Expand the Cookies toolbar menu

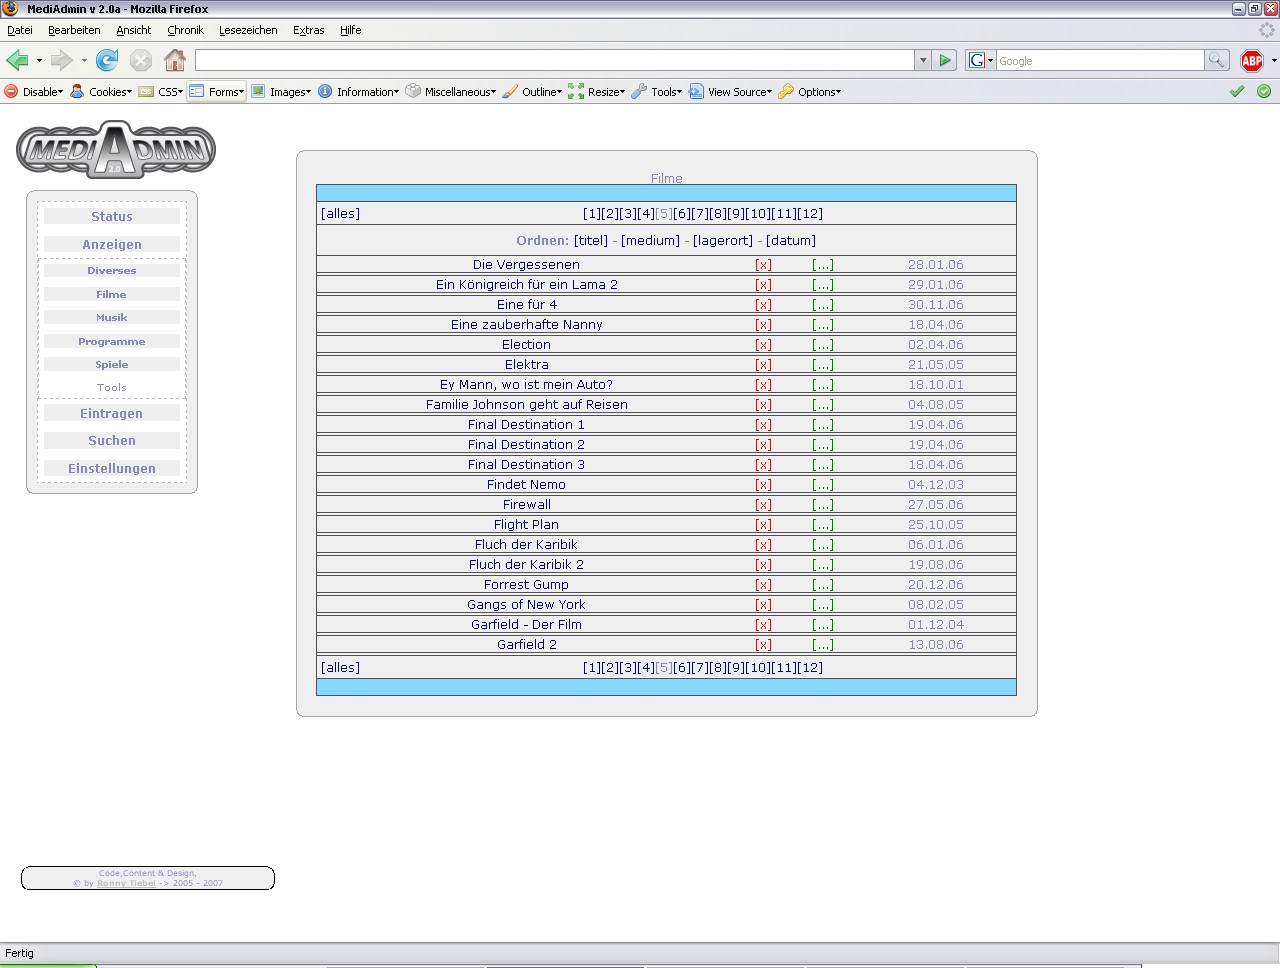click(109, 92)
